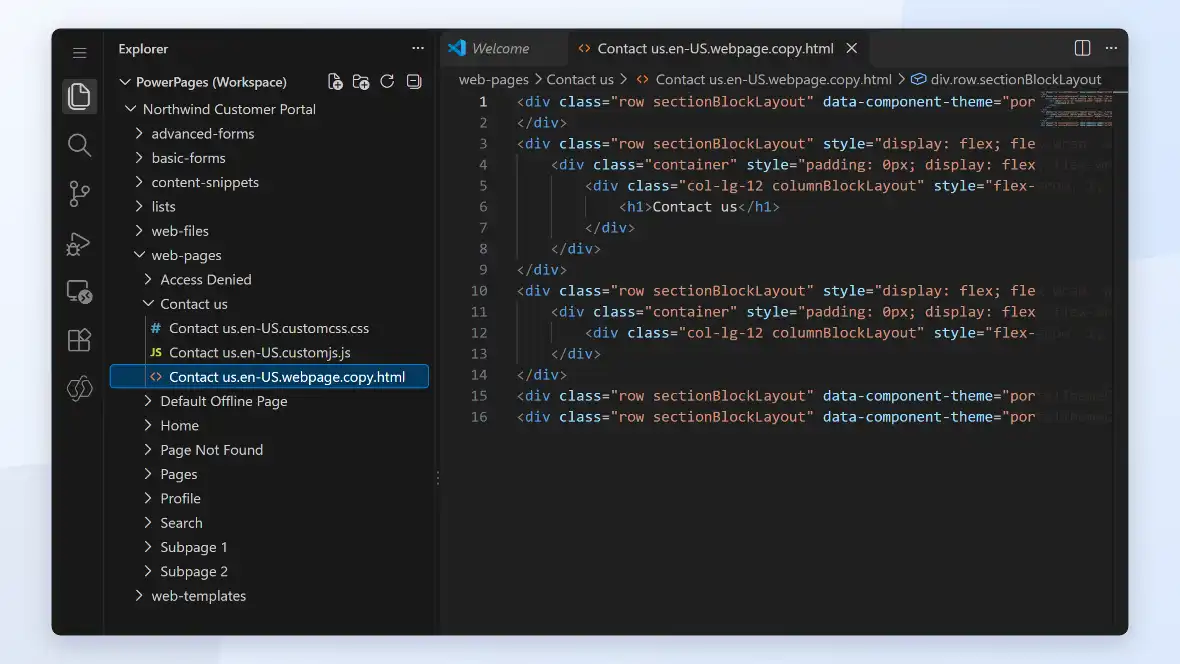Click div.row.sectionBlockLayout breadcrumb
The height and width of the screenshot is (664, 1180).
1015,79
